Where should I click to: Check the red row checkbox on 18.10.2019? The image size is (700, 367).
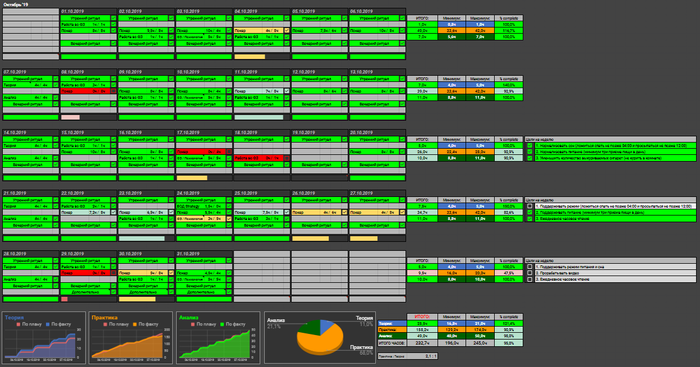pyautogui.click(x=287, y=158)
